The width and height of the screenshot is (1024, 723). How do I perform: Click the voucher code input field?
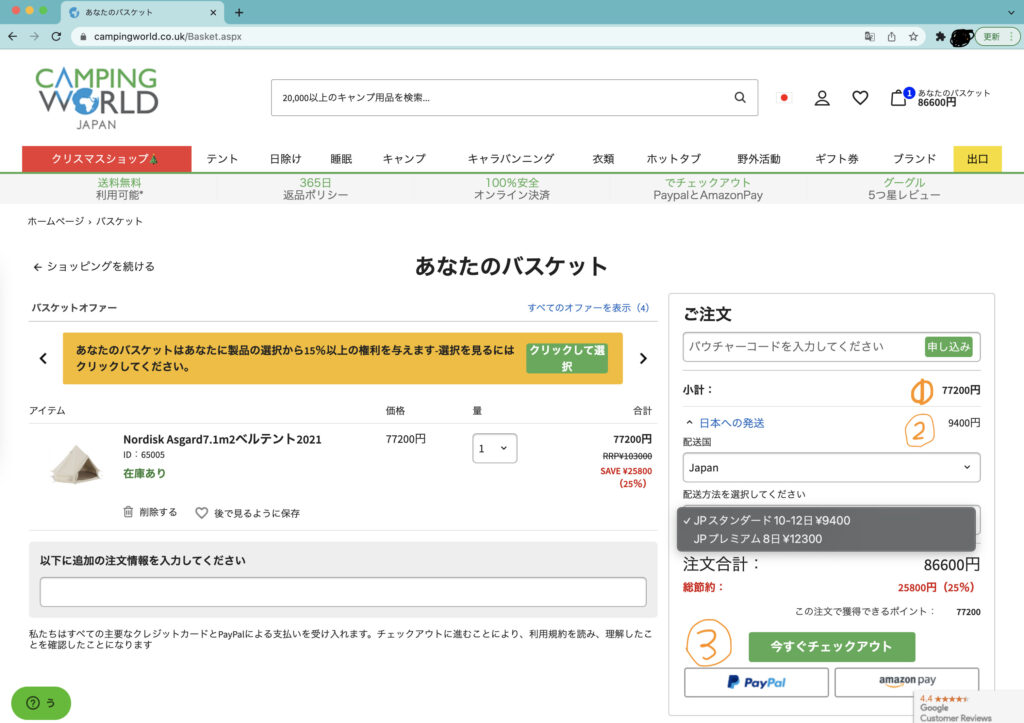[803, 347]
